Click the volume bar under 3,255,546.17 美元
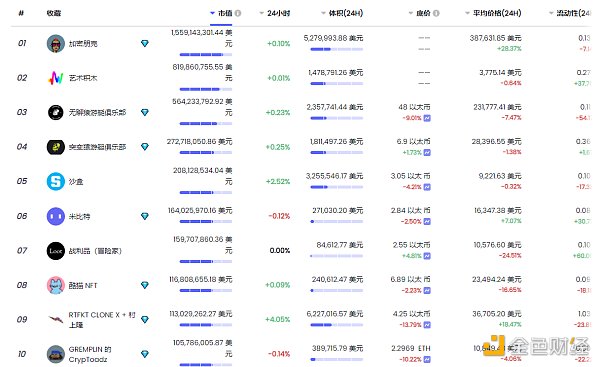 pos(337,187)
